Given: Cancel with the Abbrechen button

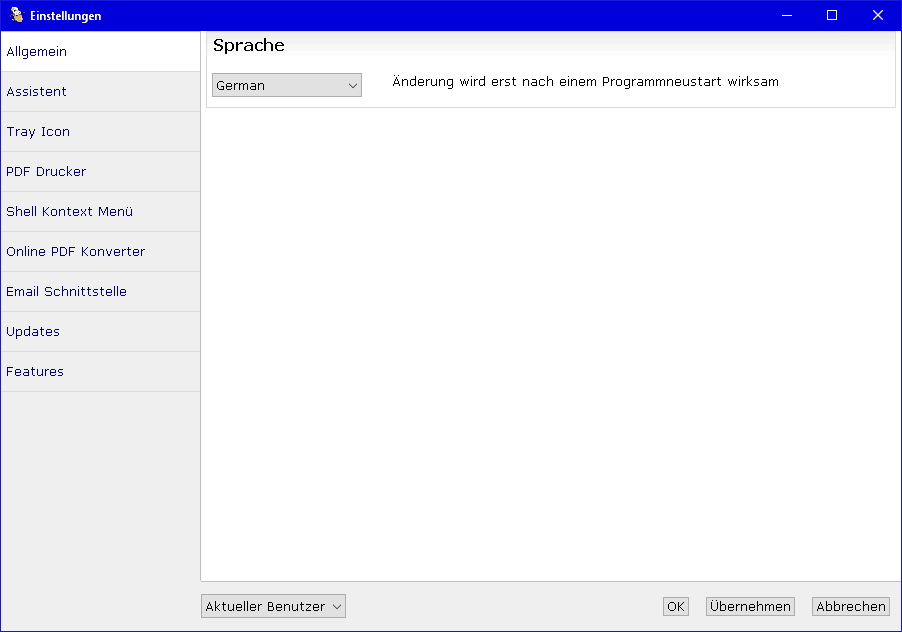Looking at the screenshot, I should (x=850, y=606).
